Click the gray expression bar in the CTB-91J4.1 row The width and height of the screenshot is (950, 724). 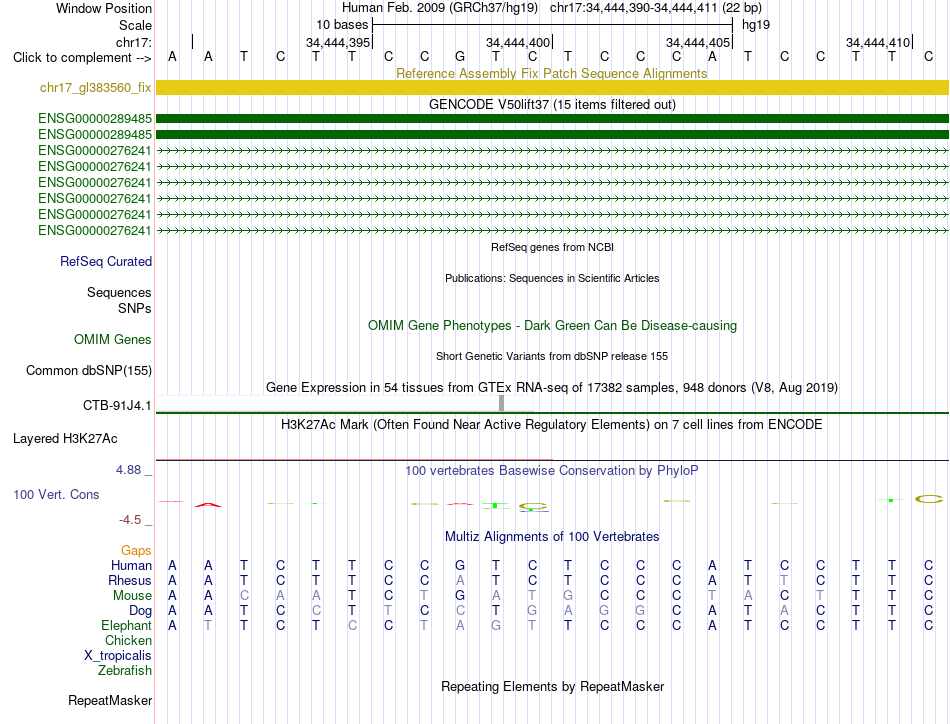[x=502, y=403]
